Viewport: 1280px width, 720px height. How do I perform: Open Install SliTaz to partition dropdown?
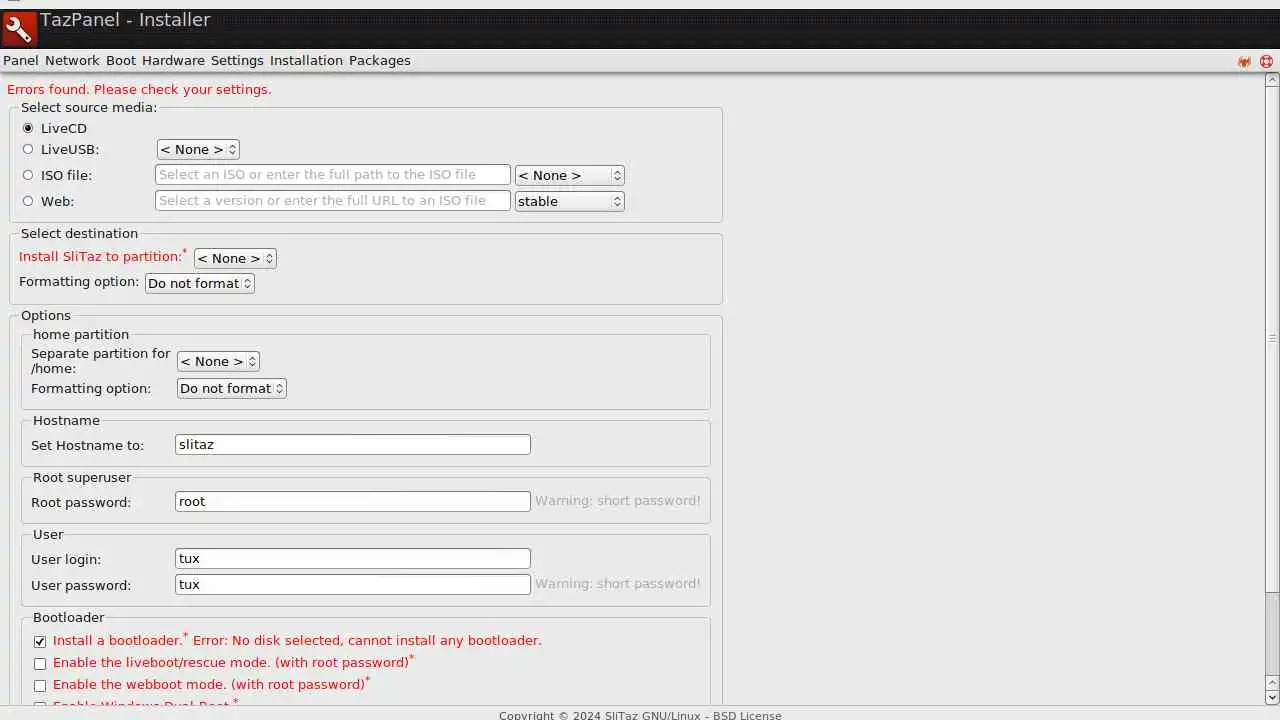(x=235, y=258)
